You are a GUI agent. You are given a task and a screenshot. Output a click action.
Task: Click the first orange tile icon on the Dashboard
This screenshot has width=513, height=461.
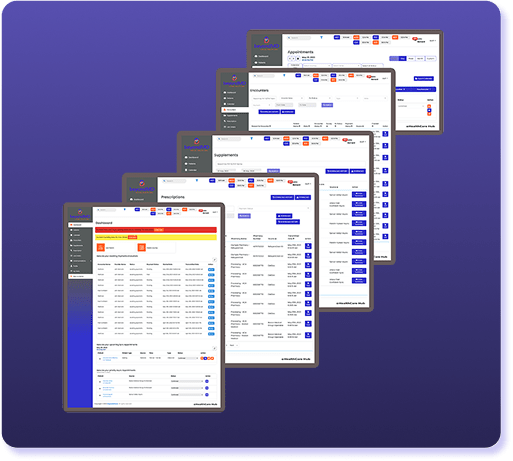[101, 247]
